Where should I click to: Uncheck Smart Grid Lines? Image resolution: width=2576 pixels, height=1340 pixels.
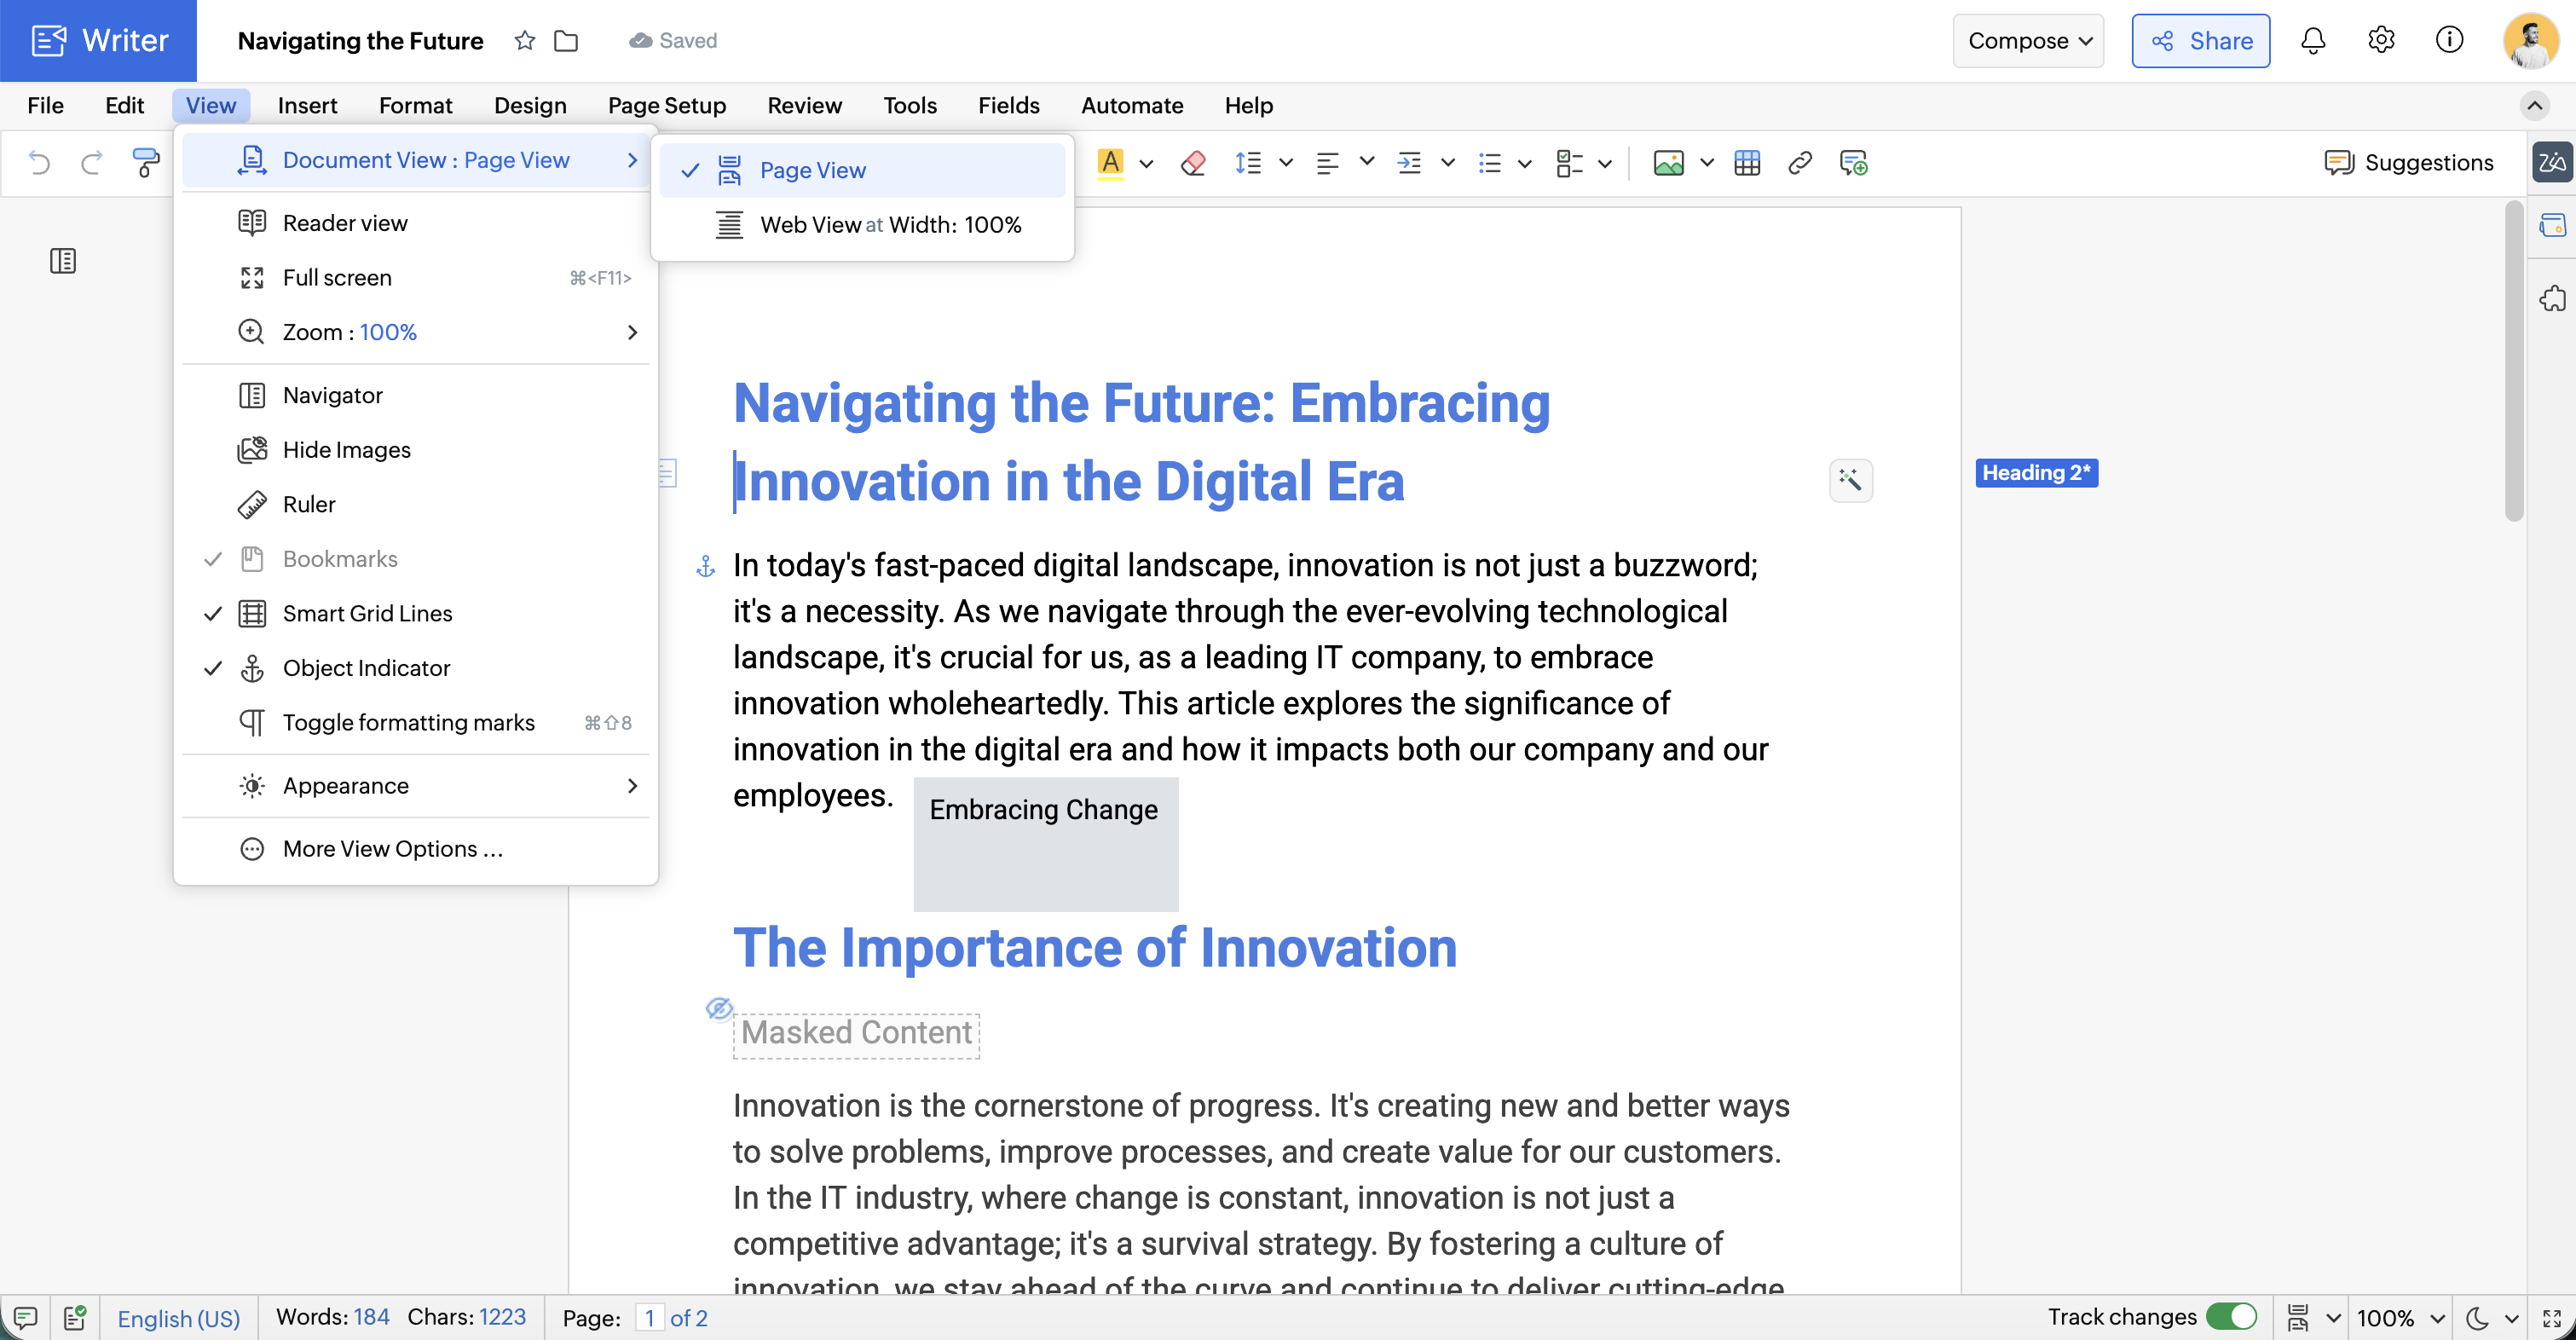point(367,613)
